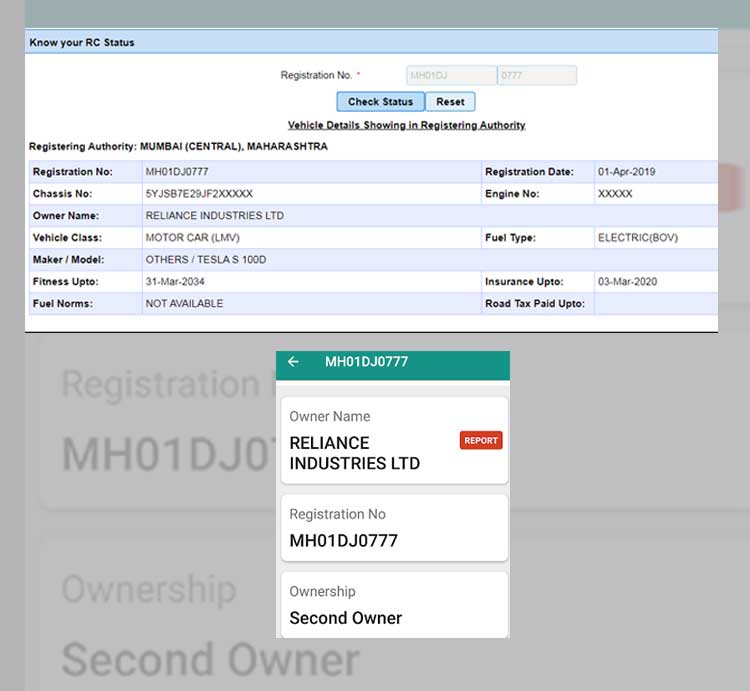
Task: Tap the Registration No card in app
Action: tap(394, 528)
